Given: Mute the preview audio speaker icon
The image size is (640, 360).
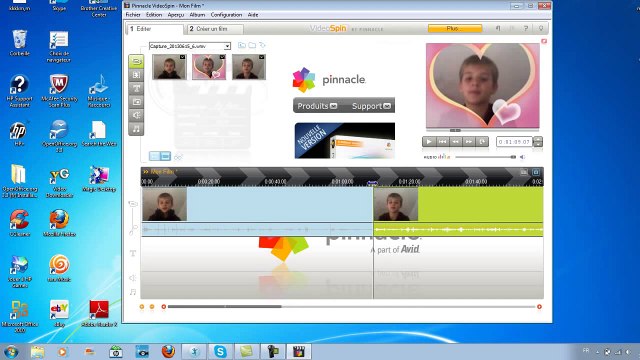Looking at the screenshot, I should [522, 157].
